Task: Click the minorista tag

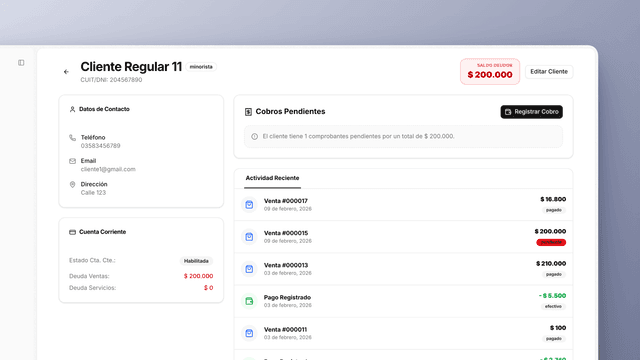Action: (201, 67)
